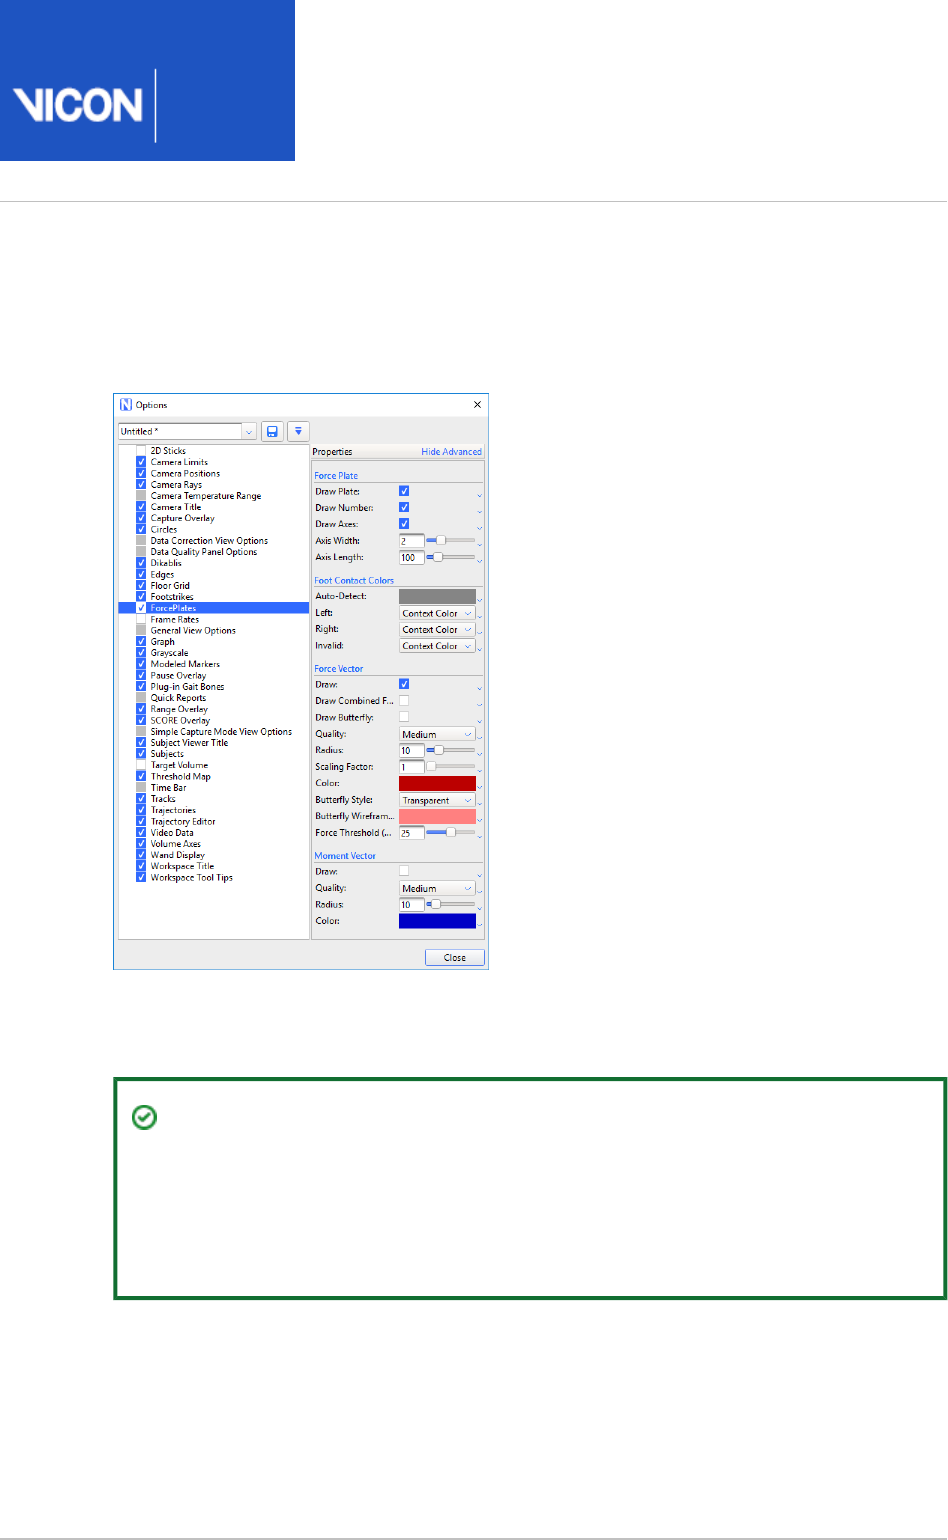
Task: Enable Frame Rates checkbox
Action: (141, 619)
